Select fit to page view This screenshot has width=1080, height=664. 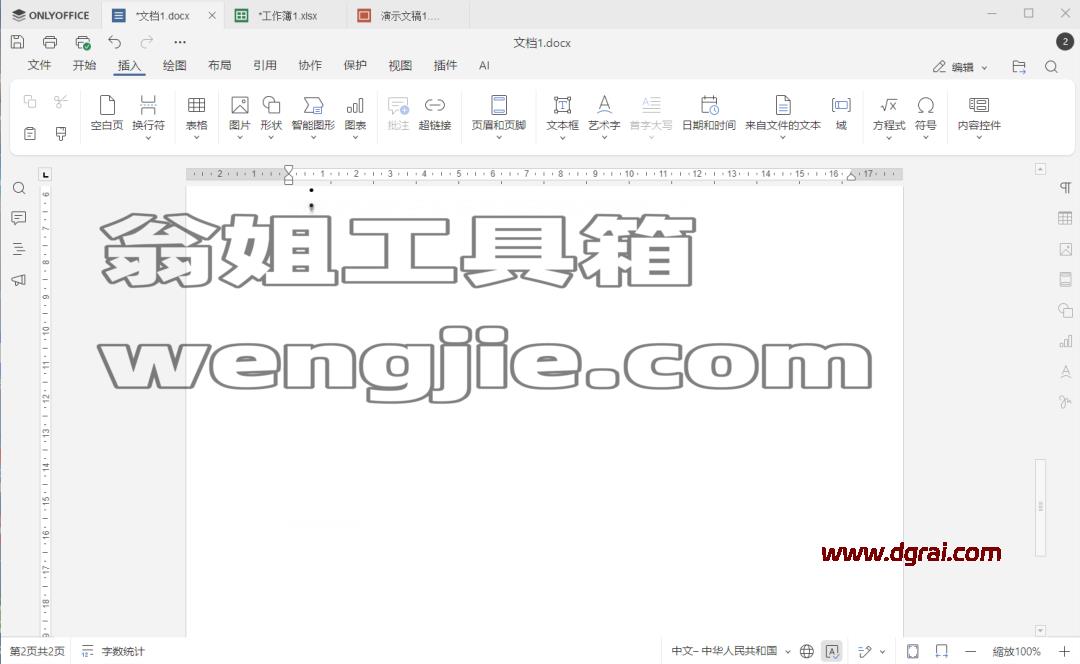pyautogui.click(x=913, y=651)
